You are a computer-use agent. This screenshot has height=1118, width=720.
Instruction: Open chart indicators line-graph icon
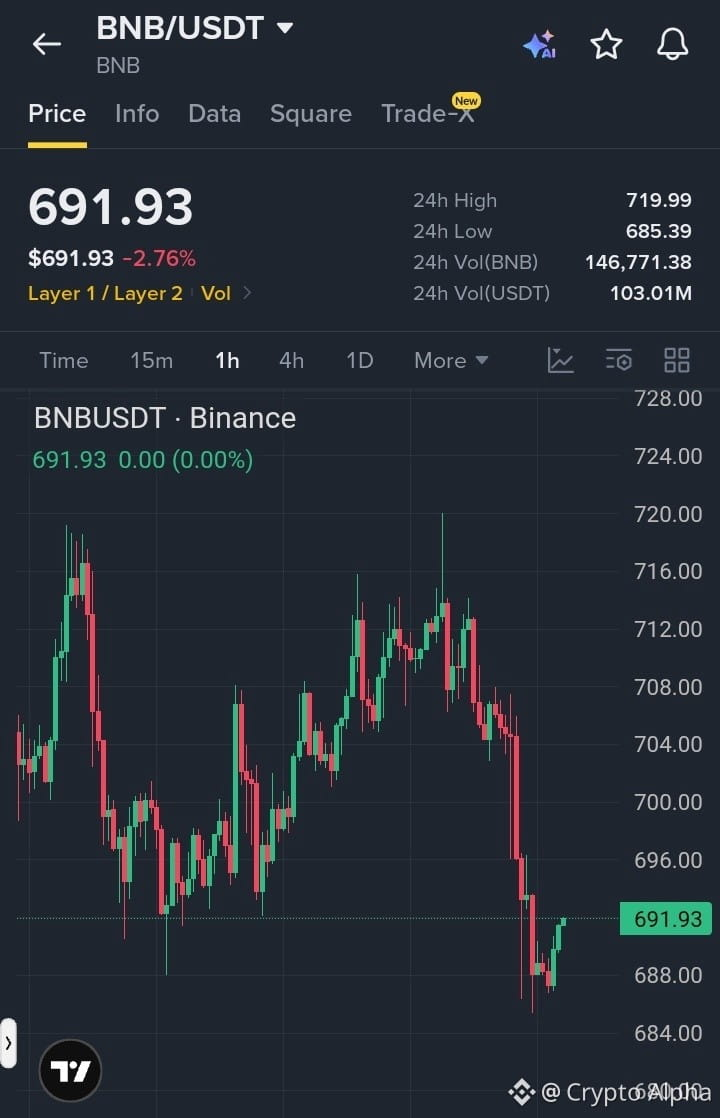coord(560,360)
